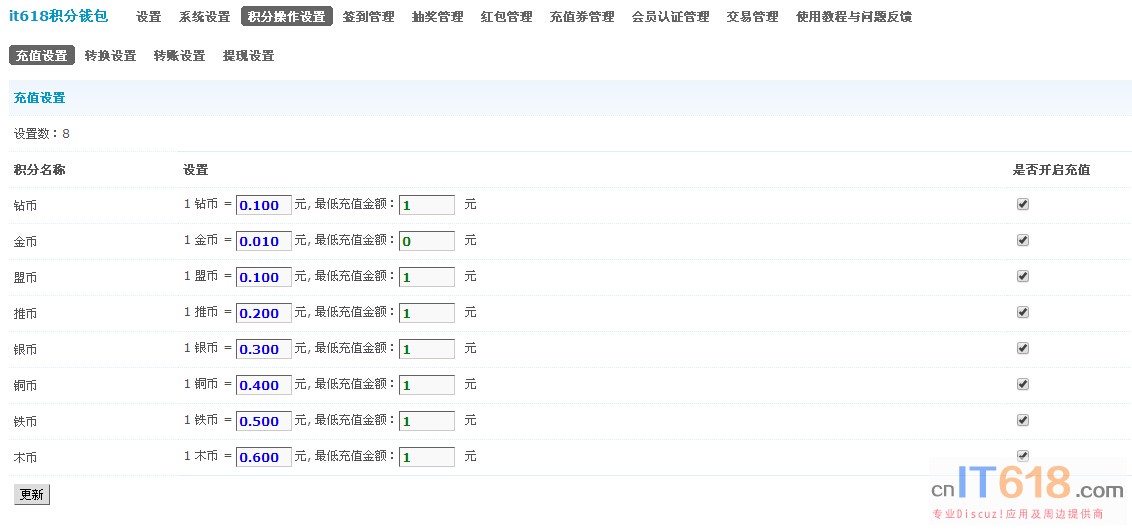Go to 签到管理 section
Viewport: 1132px width, 530px height.
point(368,17)
